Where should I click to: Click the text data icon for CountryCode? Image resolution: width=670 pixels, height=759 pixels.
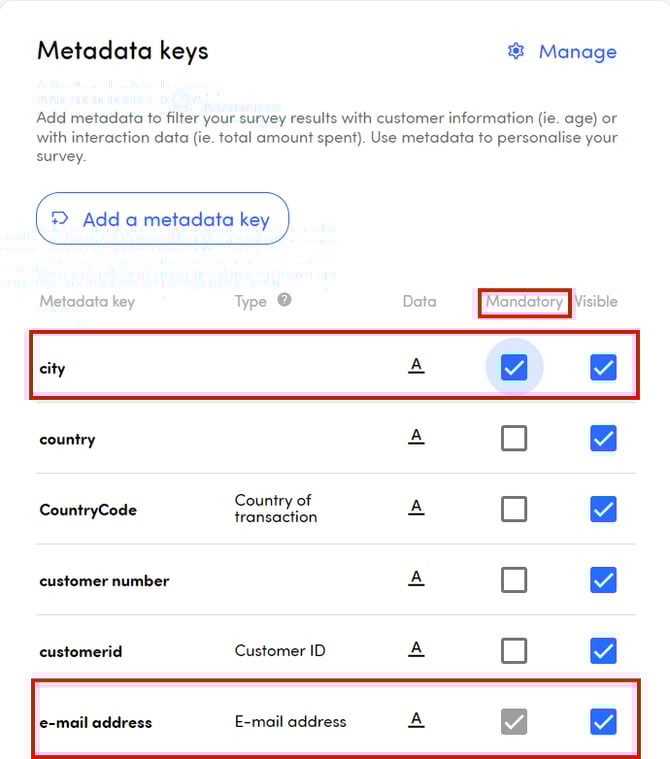pos(417,508)
